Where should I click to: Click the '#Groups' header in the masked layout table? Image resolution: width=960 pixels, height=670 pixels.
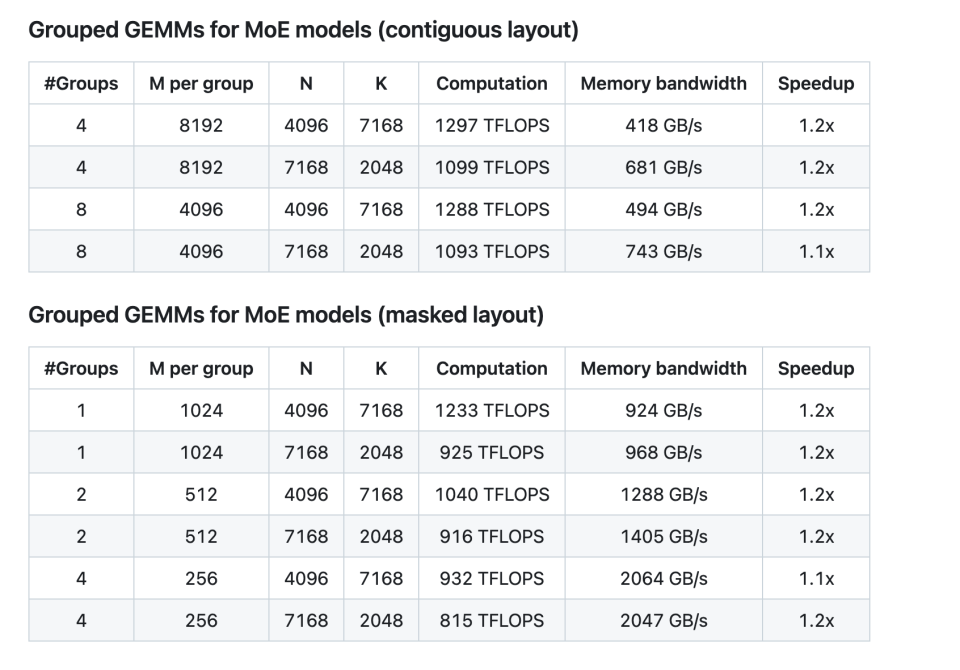81,368
